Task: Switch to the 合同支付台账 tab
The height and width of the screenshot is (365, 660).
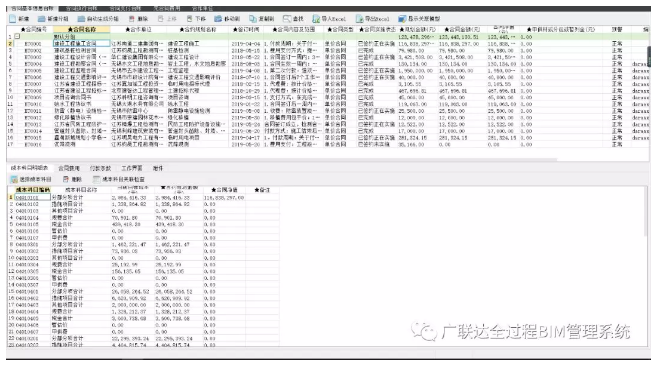Action: [125, 8]
